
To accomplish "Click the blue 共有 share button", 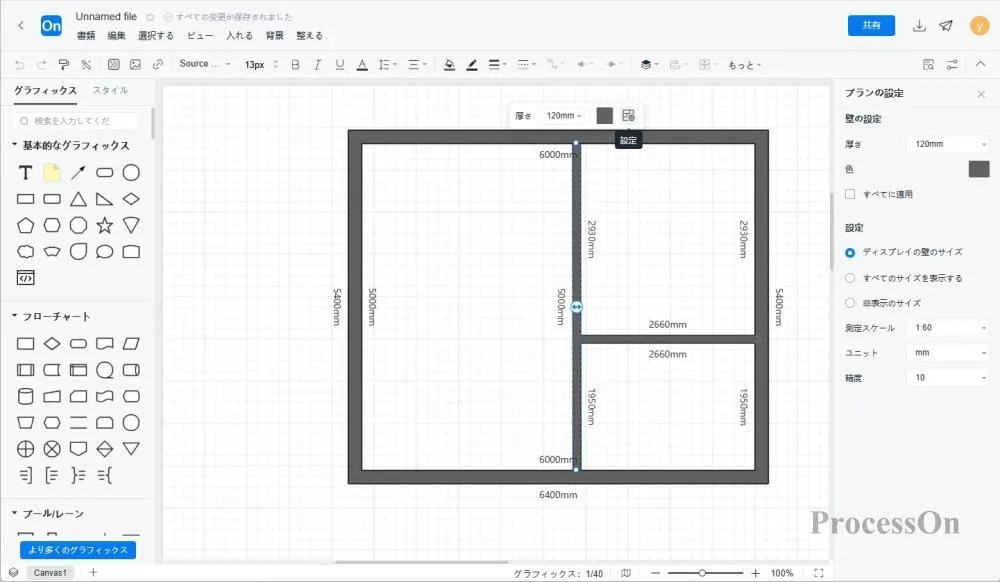I will click(x=871, y=25).
